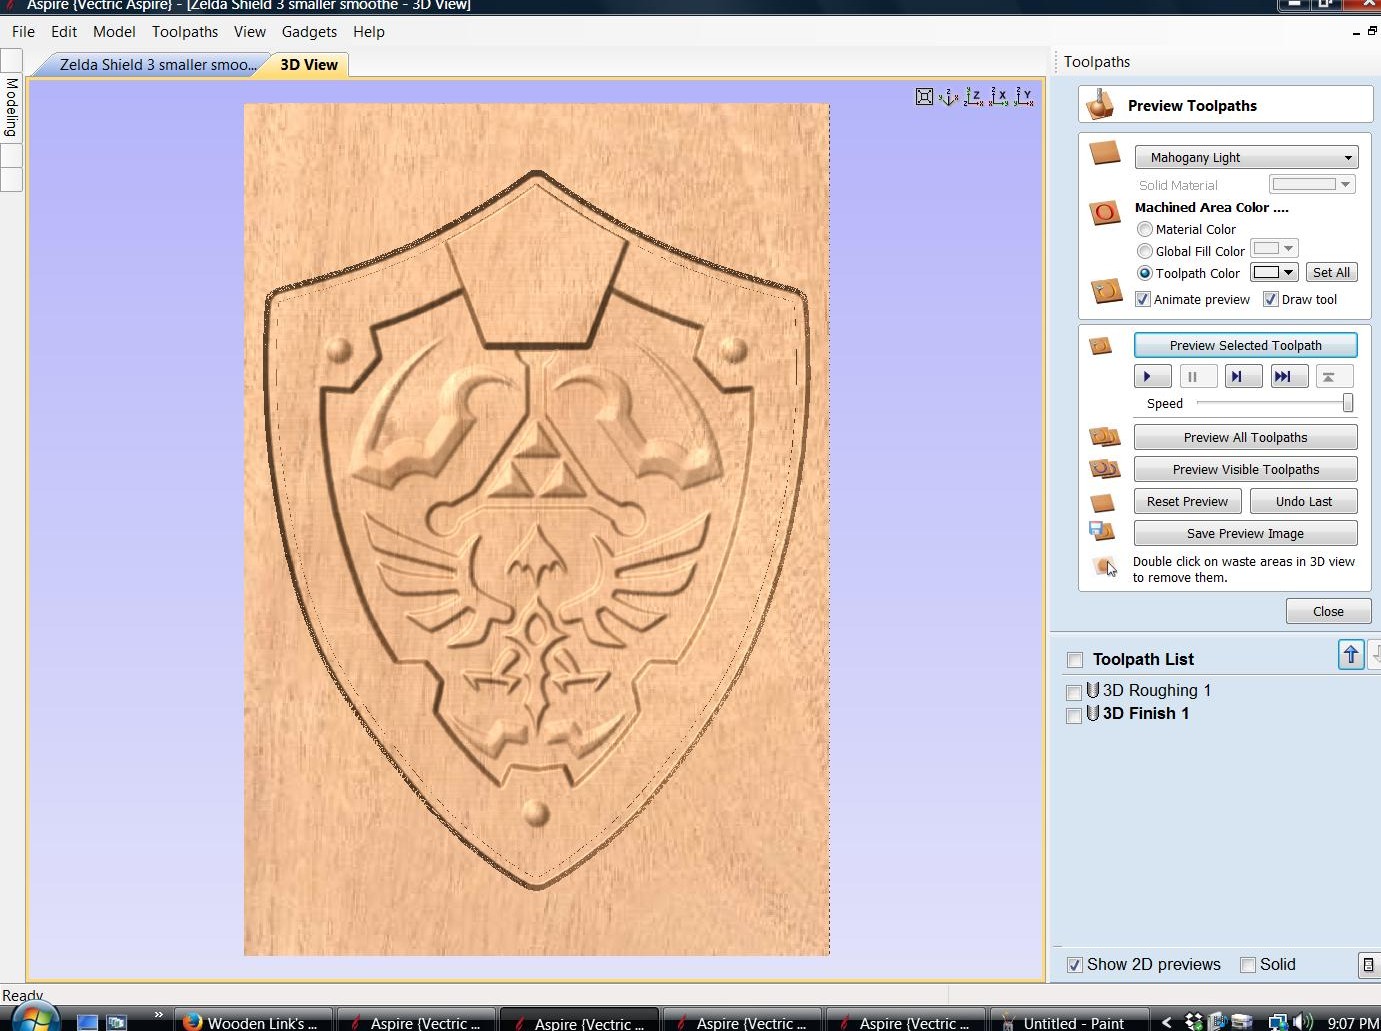
Task: Select the Material Color radio button
Action: 1145,229
